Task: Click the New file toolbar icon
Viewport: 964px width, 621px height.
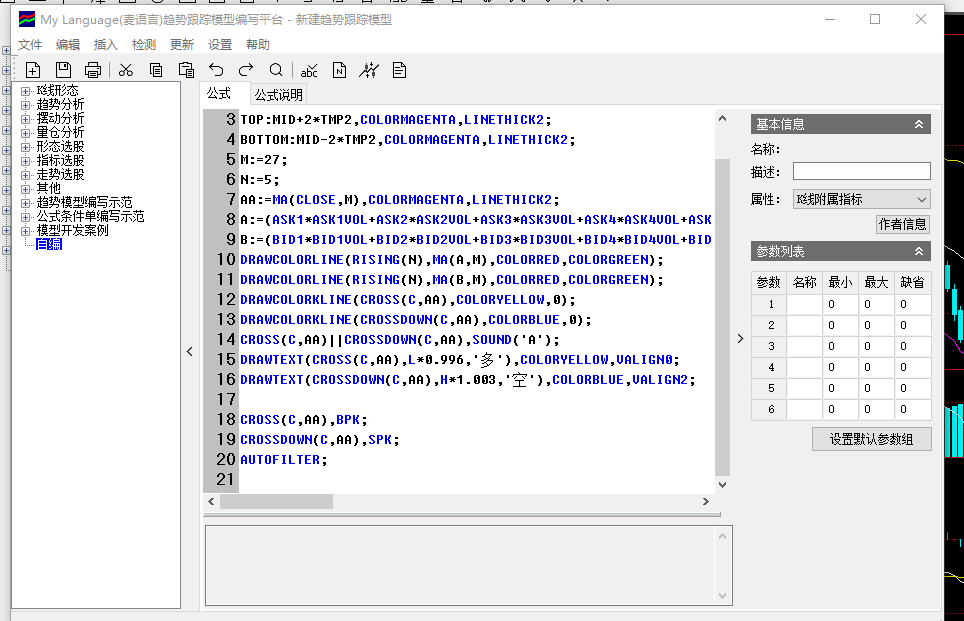Action: pyautogui.click(x=33, y=70)
